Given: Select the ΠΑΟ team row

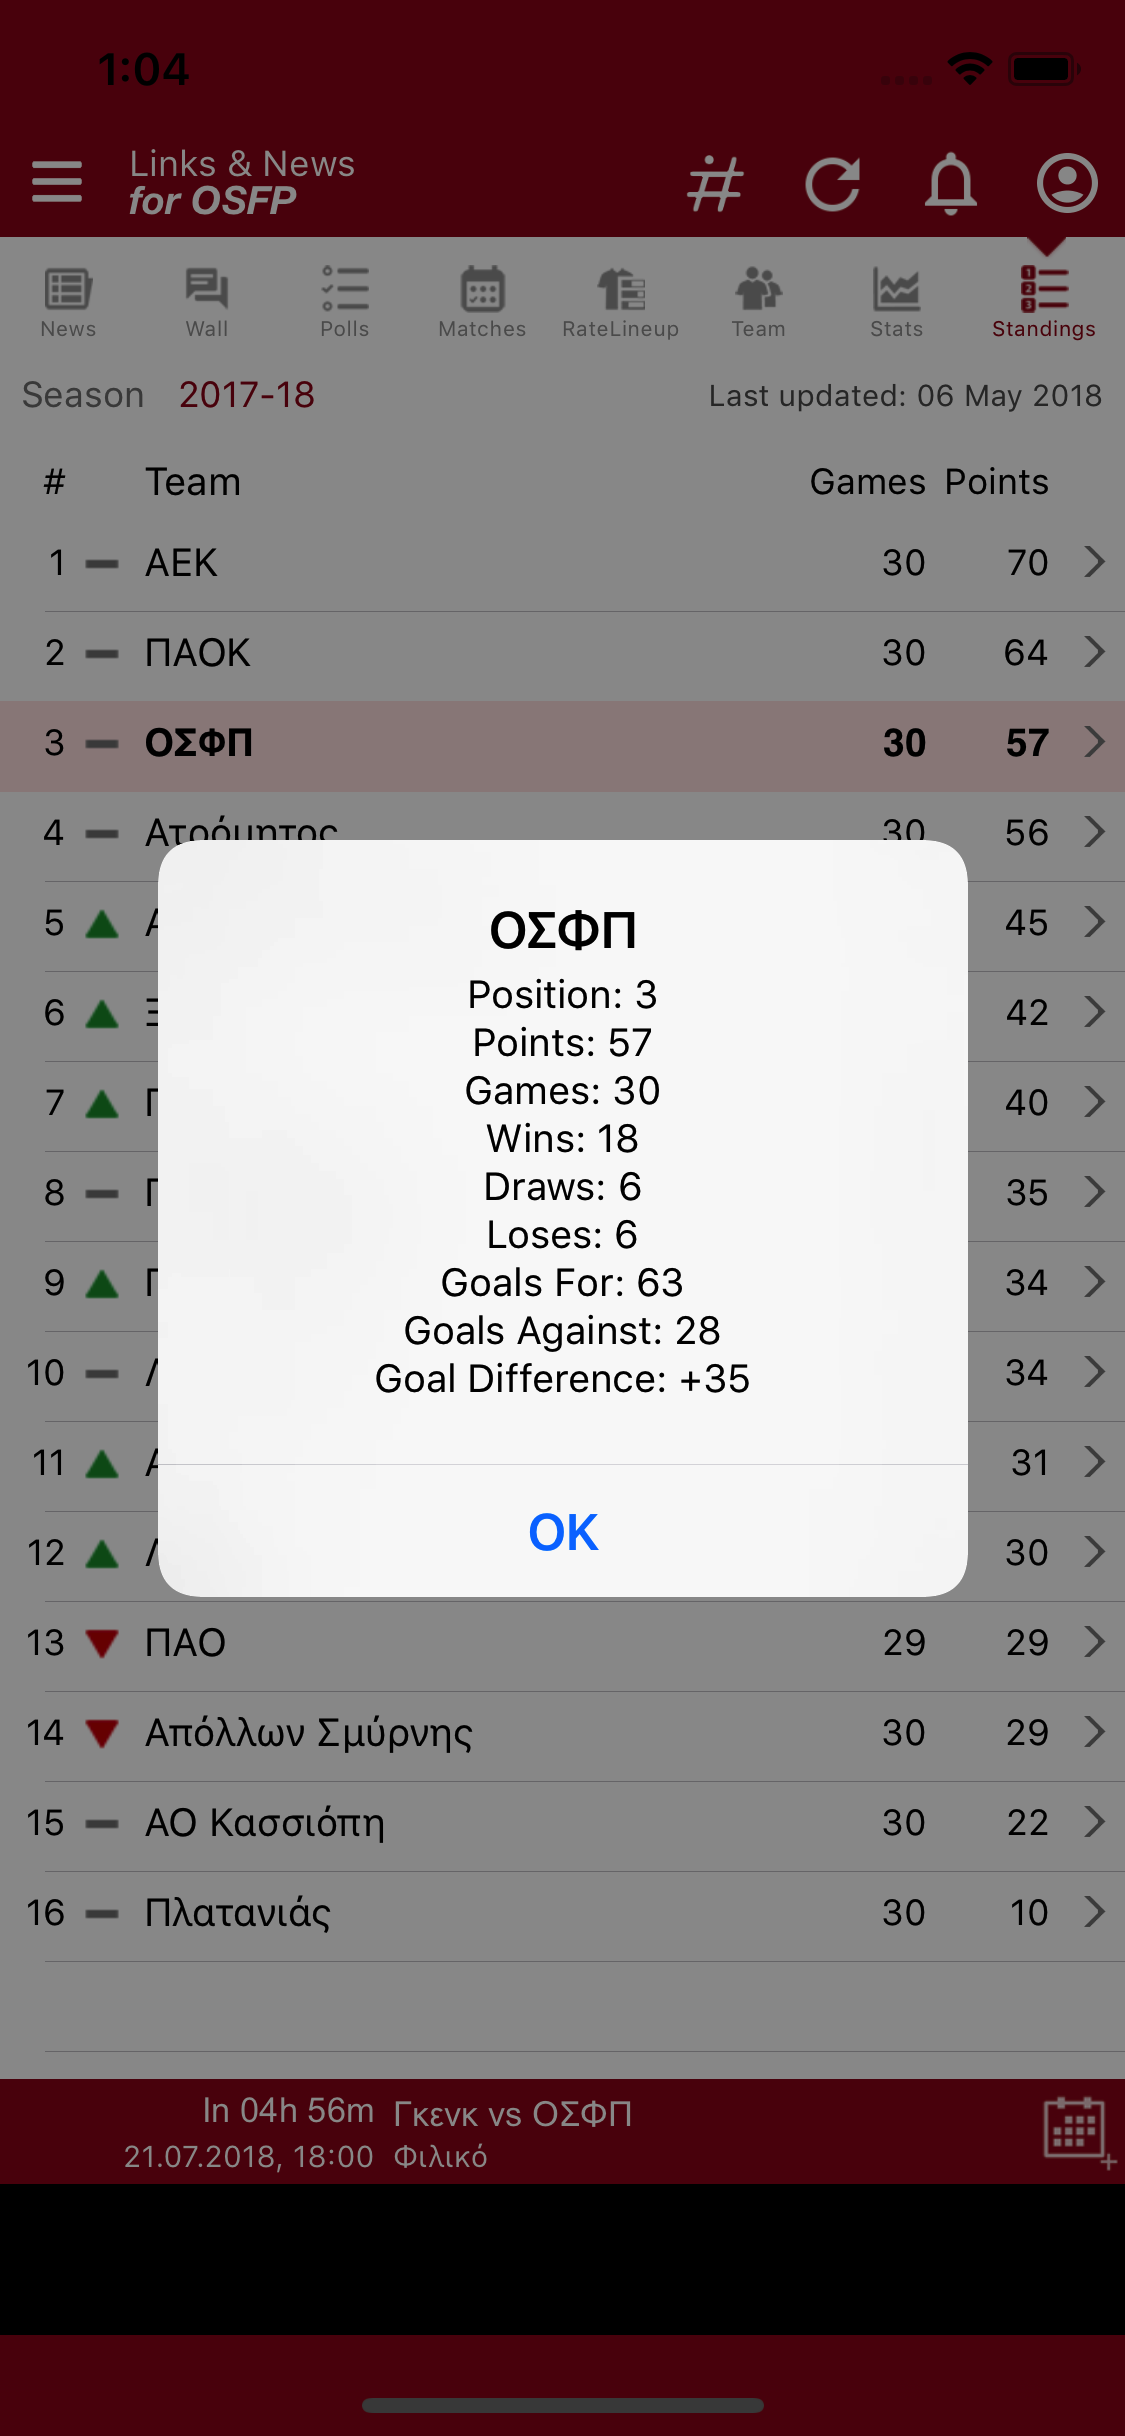Looking at the screenshot, I should [x=562, y=1642].
